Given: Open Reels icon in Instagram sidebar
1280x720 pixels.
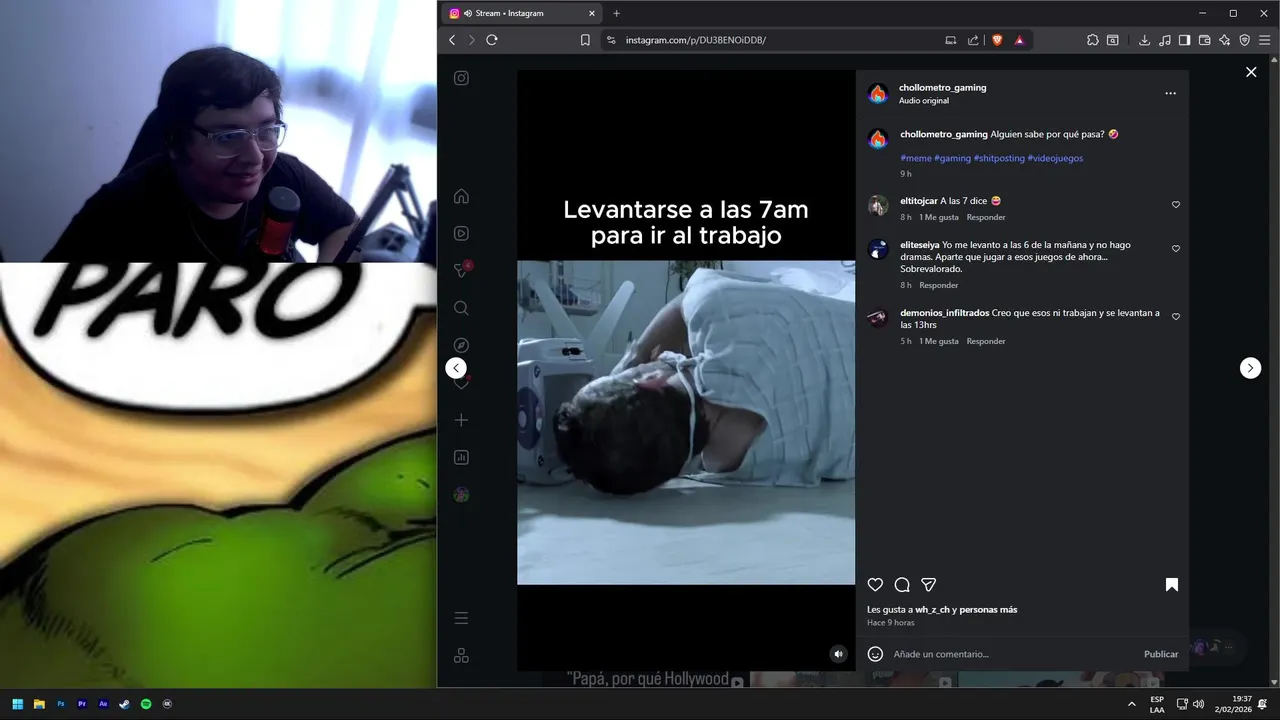Looking at the screenshot, I should [x=461, y=233].
